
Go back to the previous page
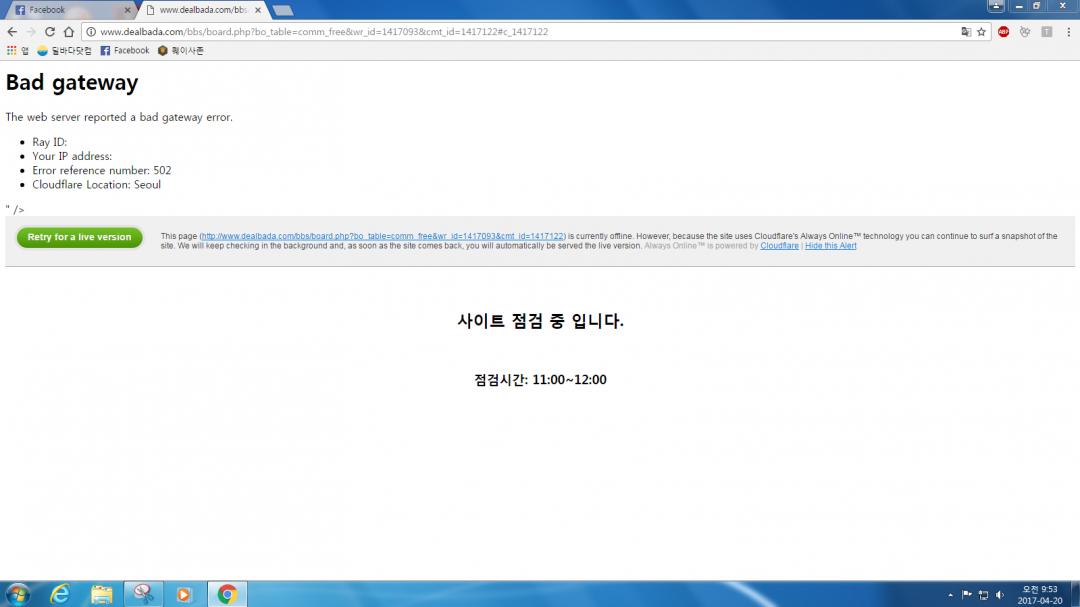[12, 32]
